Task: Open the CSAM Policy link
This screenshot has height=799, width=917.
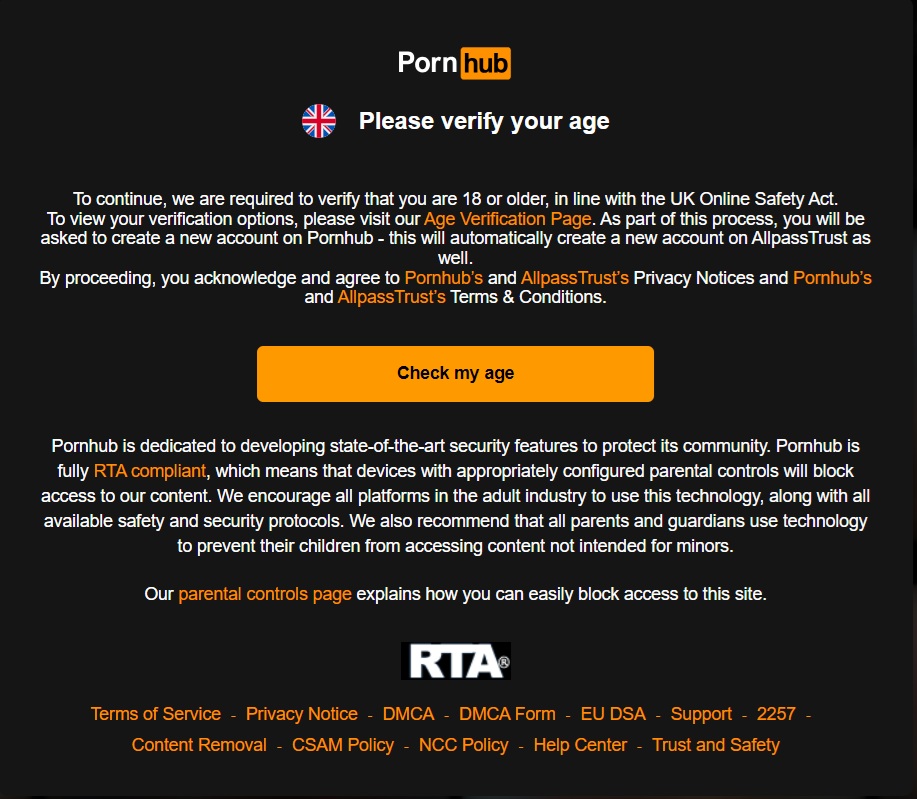Action: (343, 745)
